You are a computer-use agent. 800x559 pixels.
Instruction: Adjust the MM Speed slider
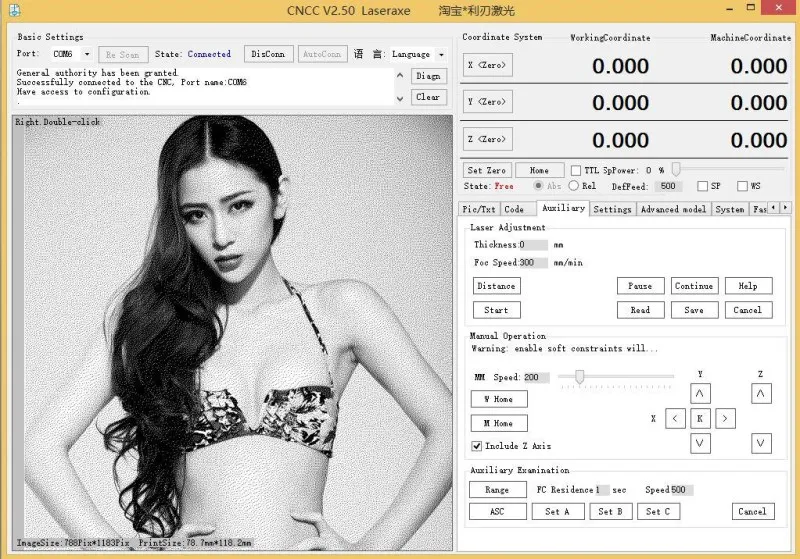click(x=579, y=377)
